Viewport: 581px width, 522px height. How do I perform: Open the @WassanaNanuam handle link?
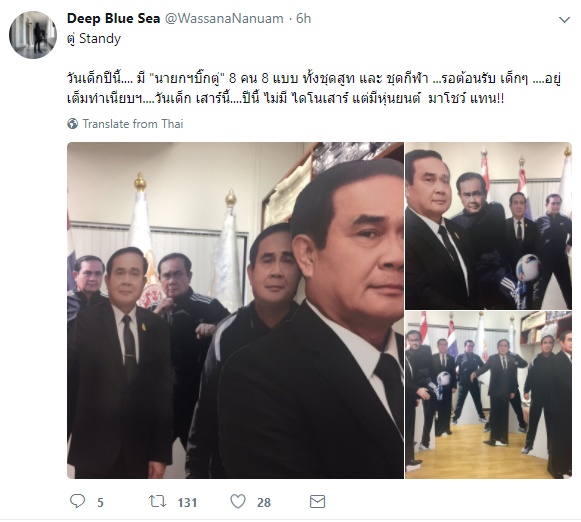(224, 19)
